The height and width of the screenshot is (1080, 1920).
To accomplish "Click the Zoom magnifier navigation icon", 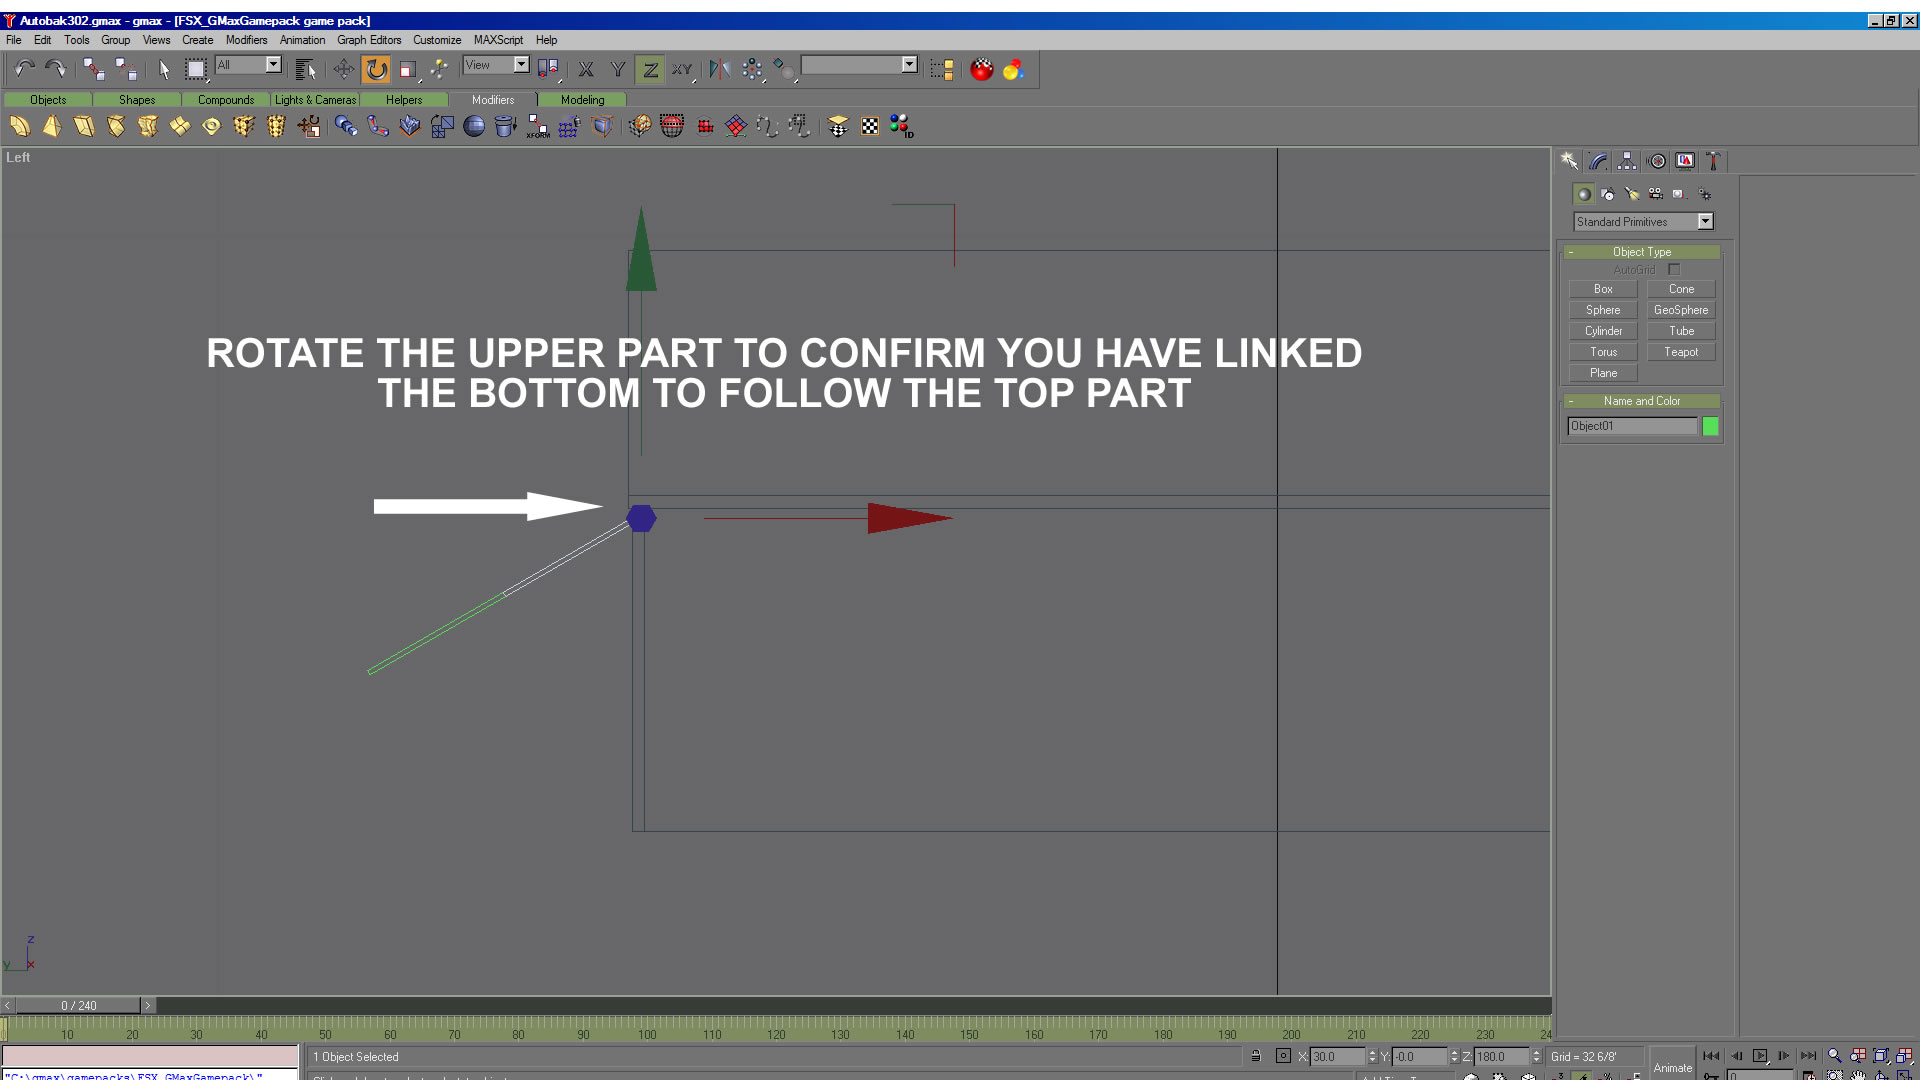I will click(1834, 1056).
